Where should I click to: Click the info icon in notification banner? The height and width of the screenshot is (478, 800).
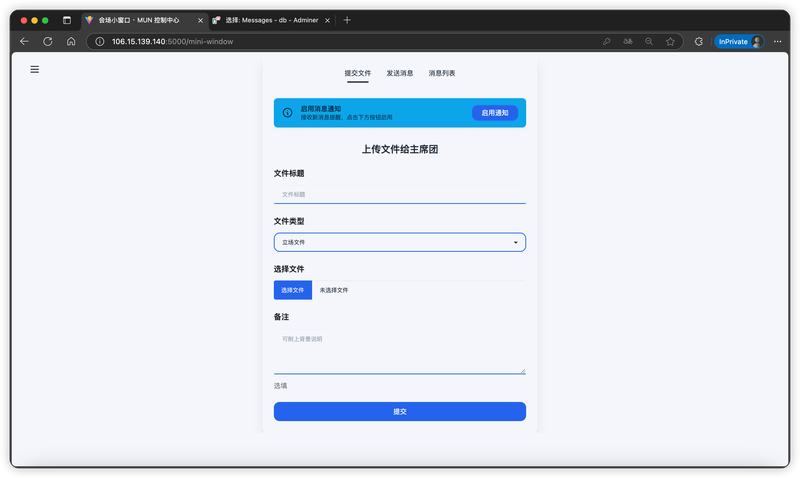[287, 113]
